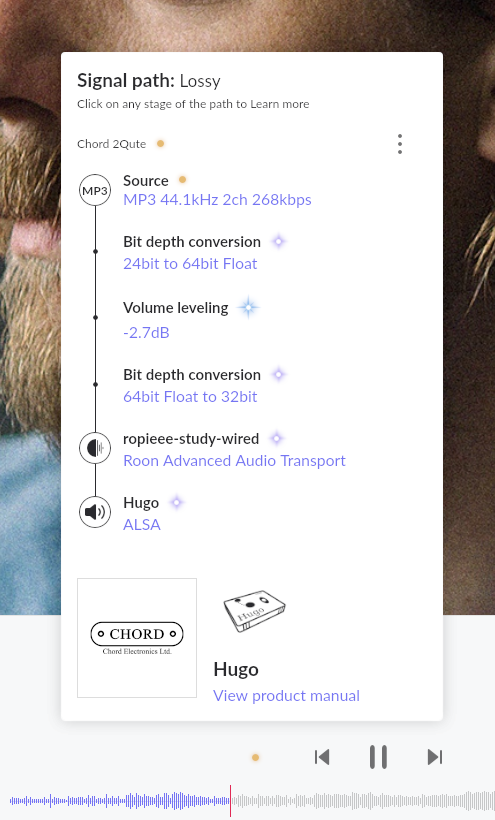Open the View product manual link

286,696
